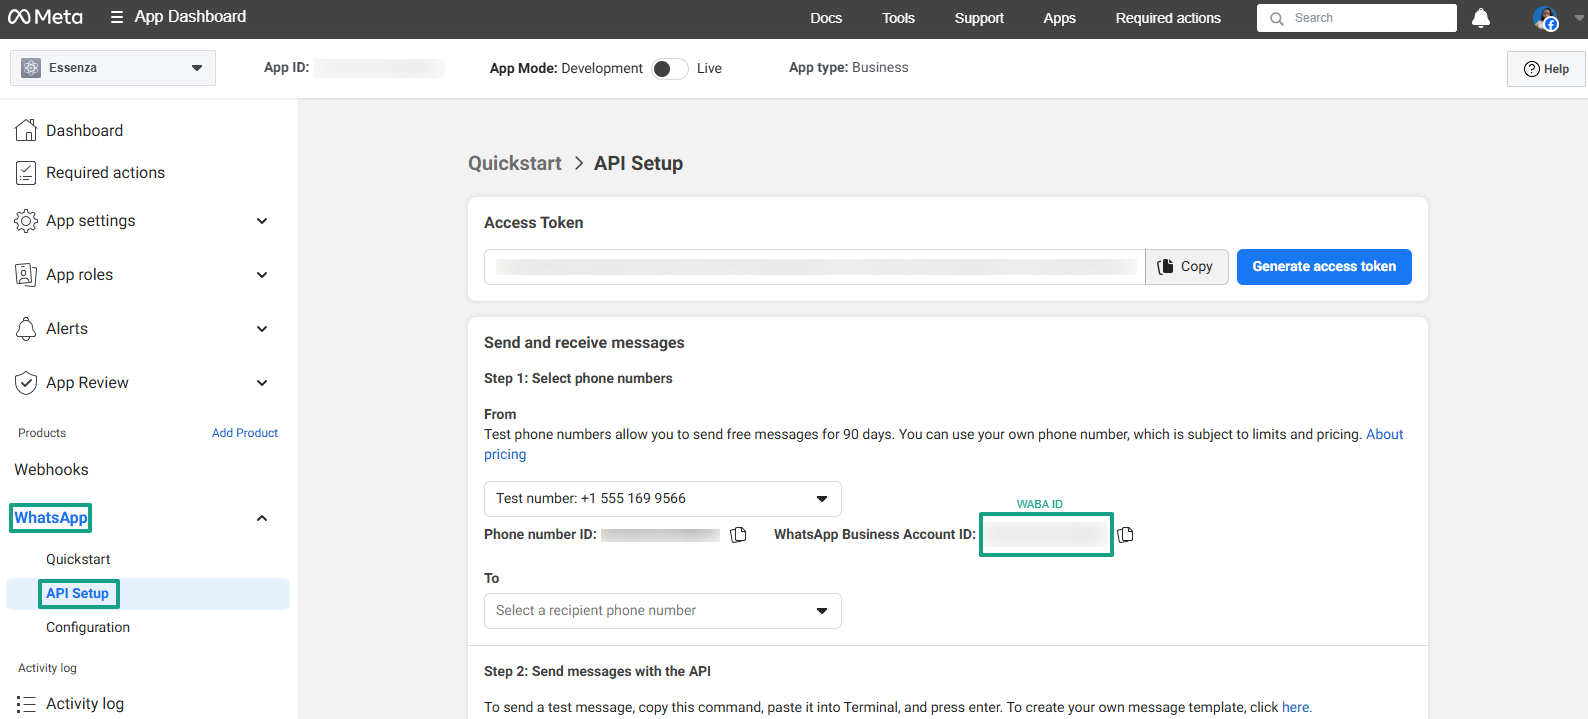Click the Generate access token button
Screen dimensions: 1588x719
[1324, 267]
